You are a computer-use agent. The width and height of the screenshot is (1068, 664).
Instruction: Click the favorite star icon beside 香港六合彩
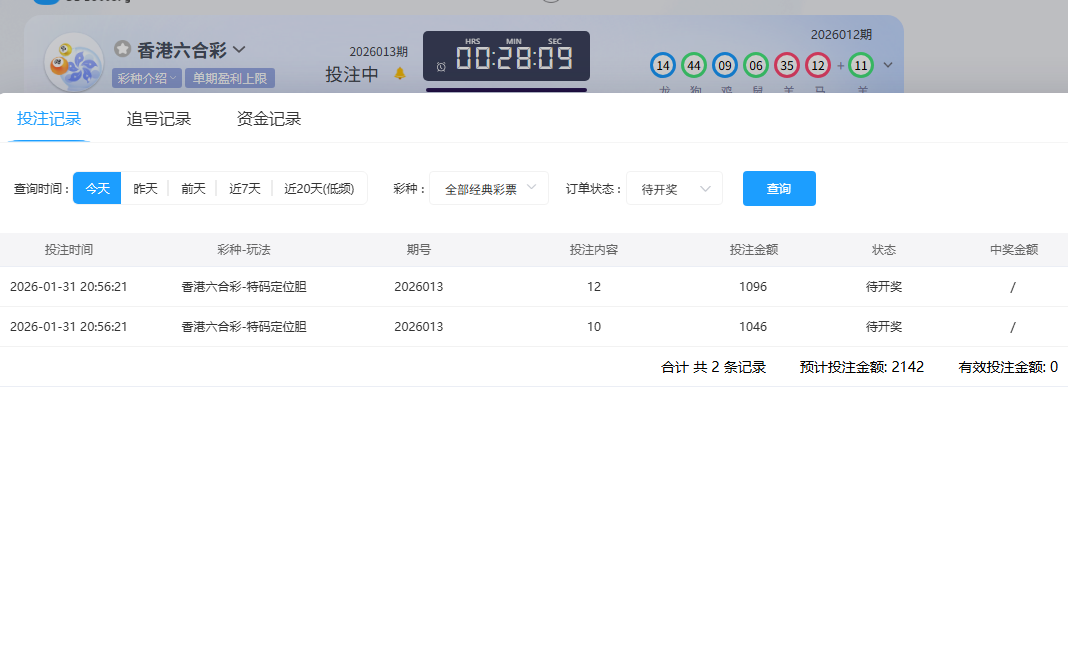(x=122, y=48)
